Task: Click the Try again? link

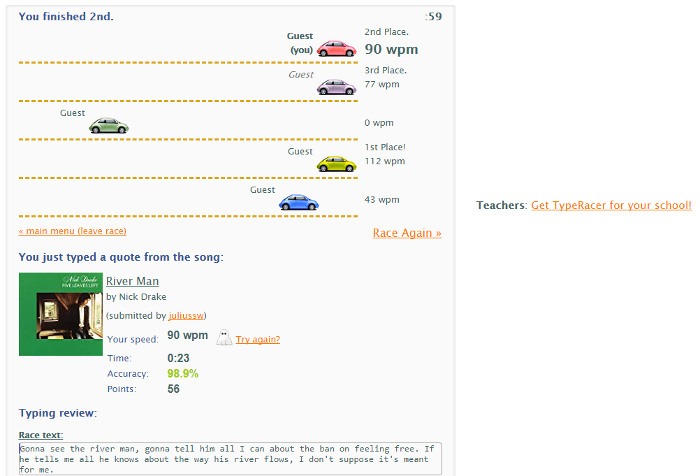Action: tap(258, 339)
